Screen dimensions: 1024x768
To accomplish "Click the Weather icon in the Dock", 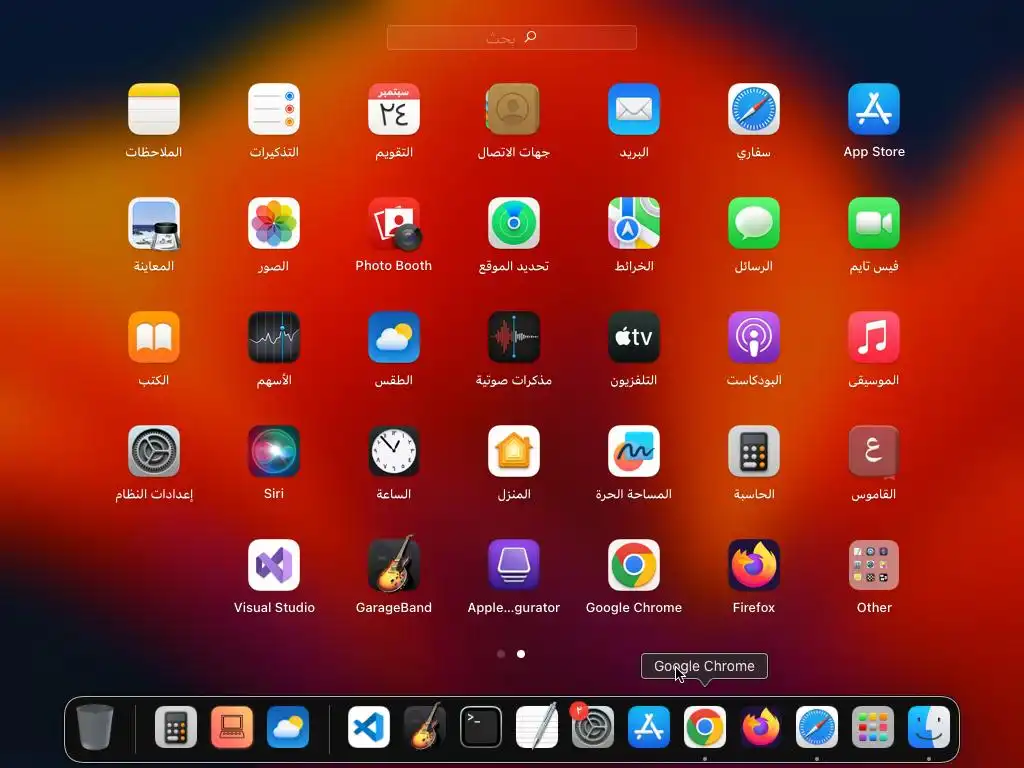I will tap(288, 727).
